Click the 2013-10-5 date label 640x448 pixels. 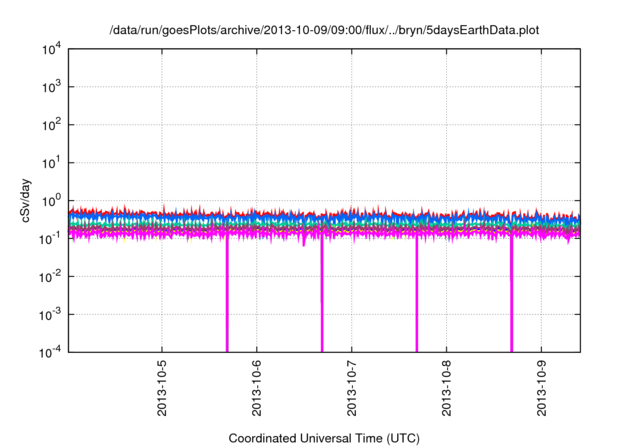coord(162,388)
